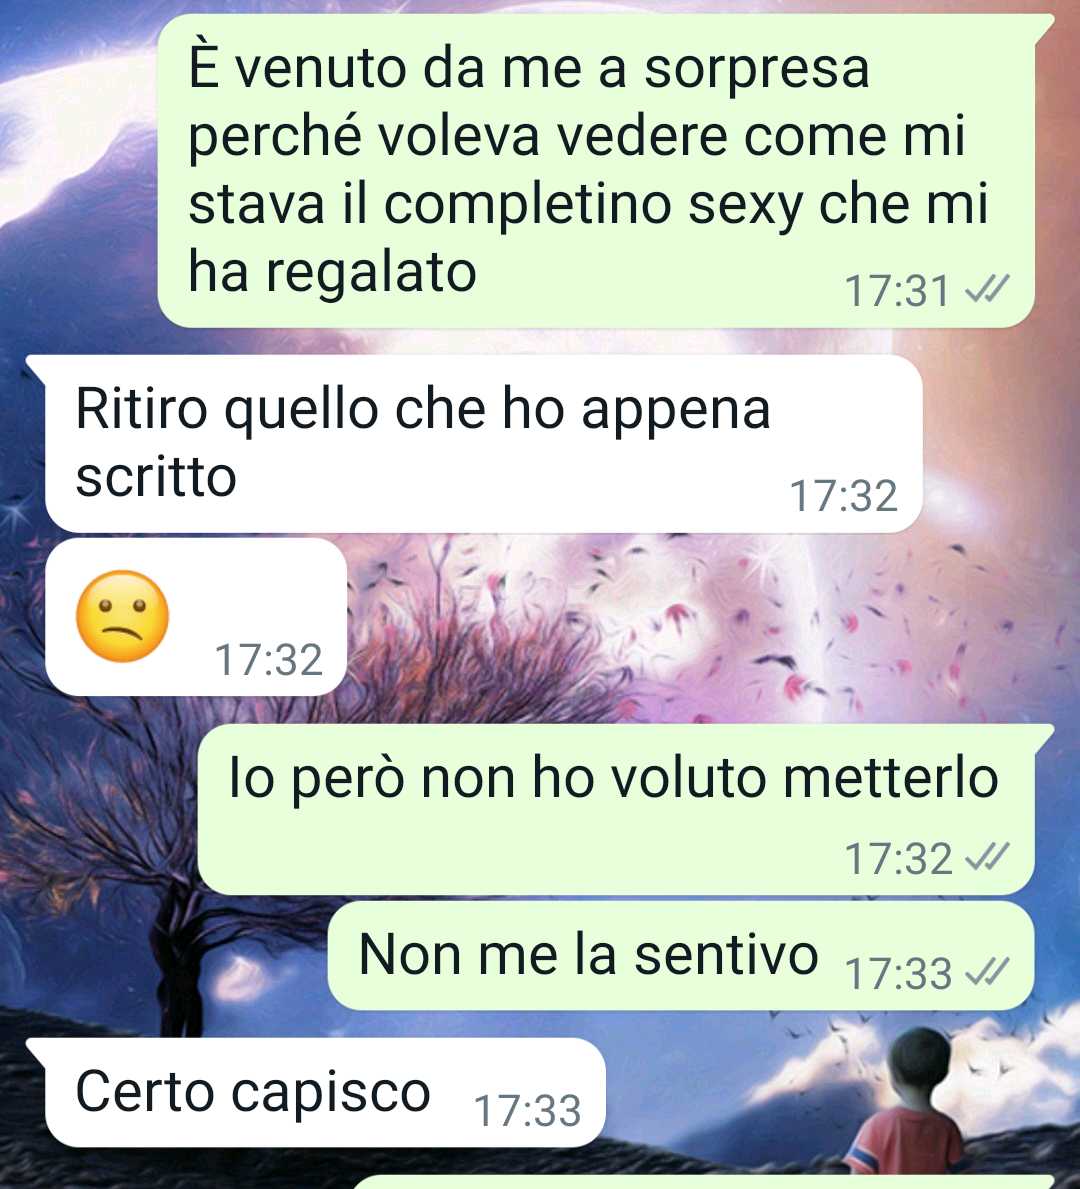Tap the 17:32 timestamp beside the emoji
Screen dimensions: 1080x1189
pos(268,660)
